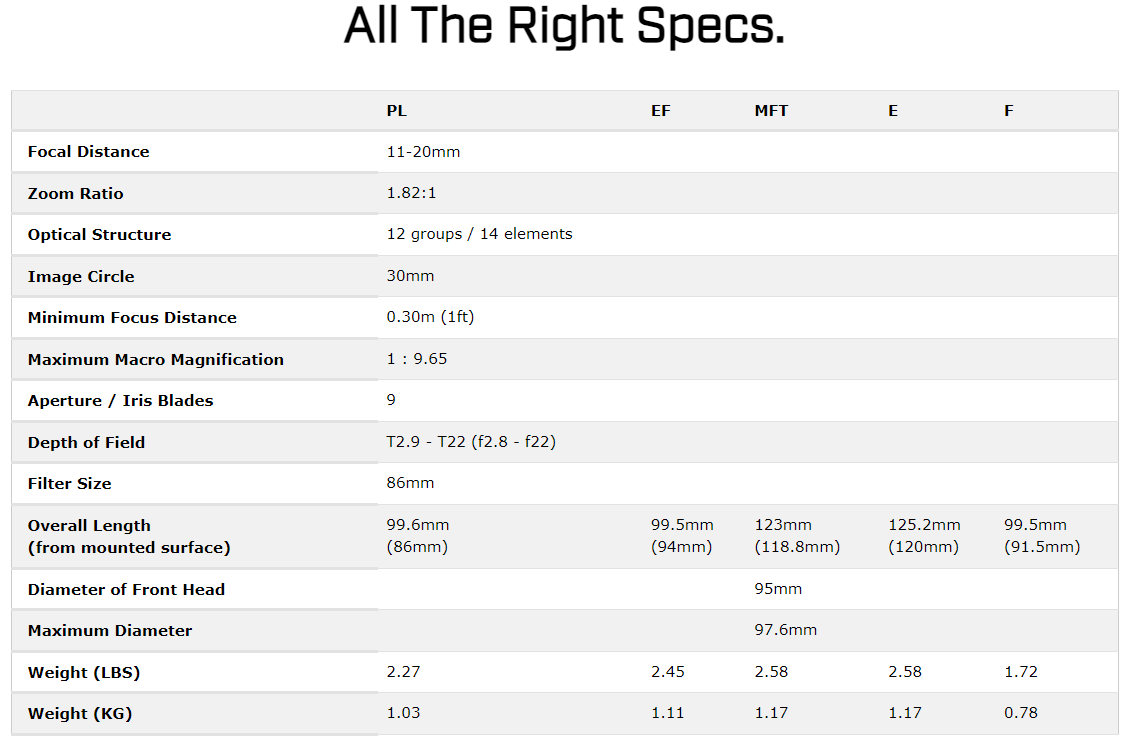
Task: Select the 1 : 9.65 magnification value
Action: 417,359
